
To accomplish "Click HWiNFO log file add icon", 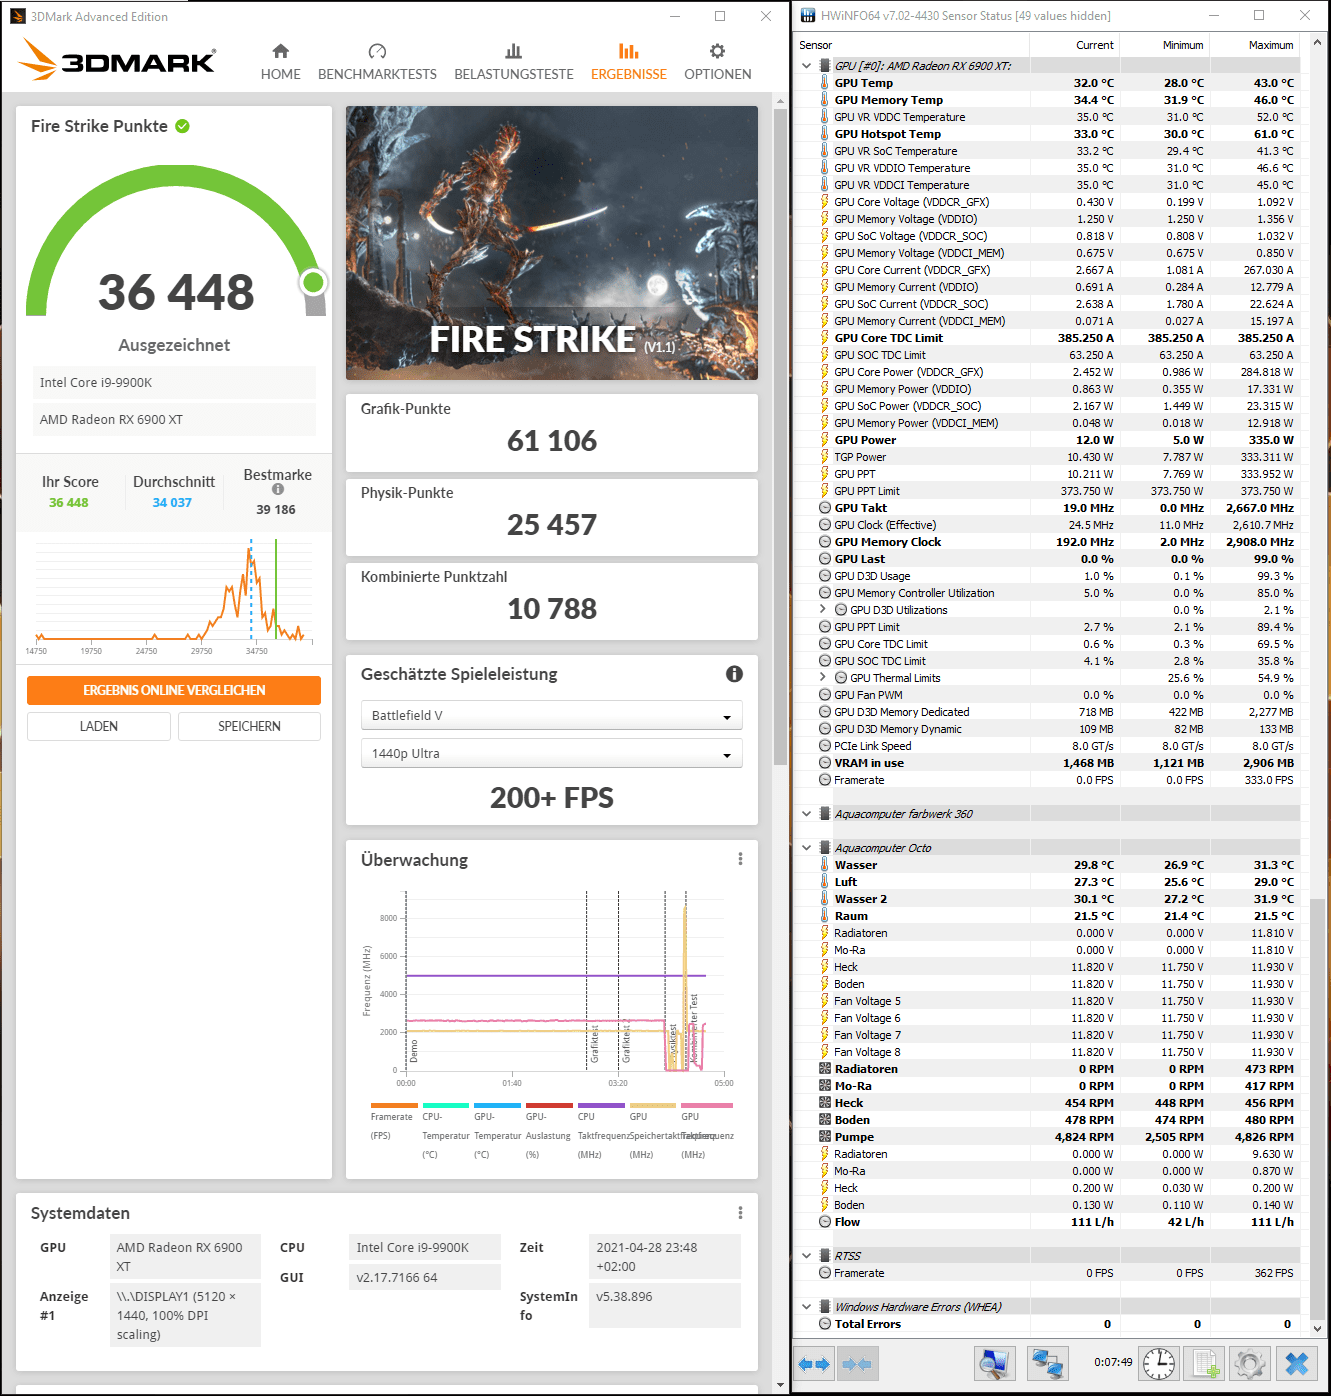I will [x=1205, y=1363].
